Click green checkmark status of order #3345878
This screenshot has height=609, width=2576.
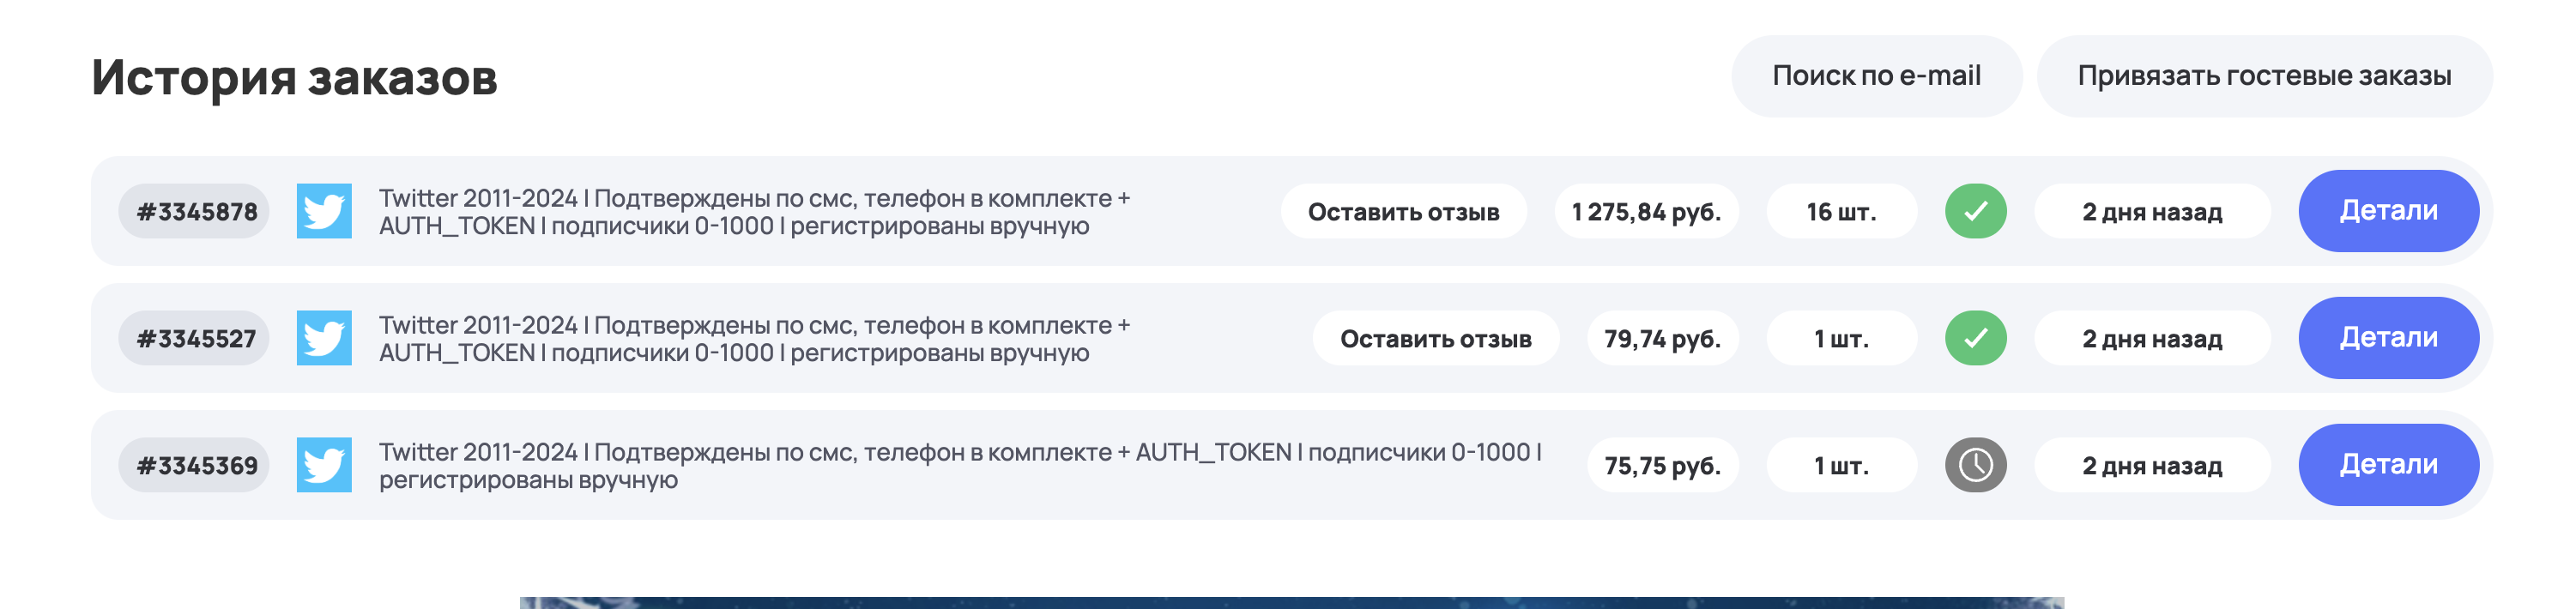1975,211
